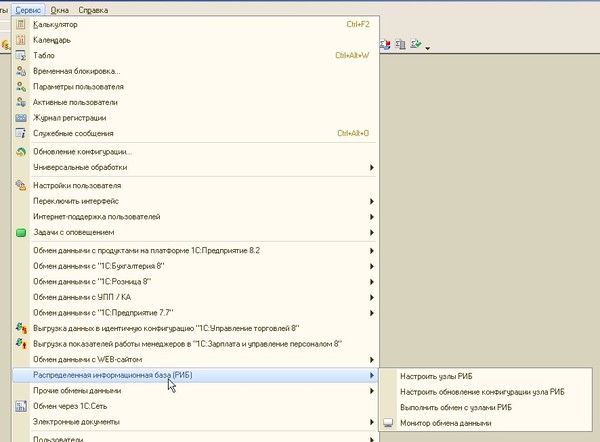Click the toolbar sigma table icon
Screen dimensions: 600x442
[x=400, y=44]
